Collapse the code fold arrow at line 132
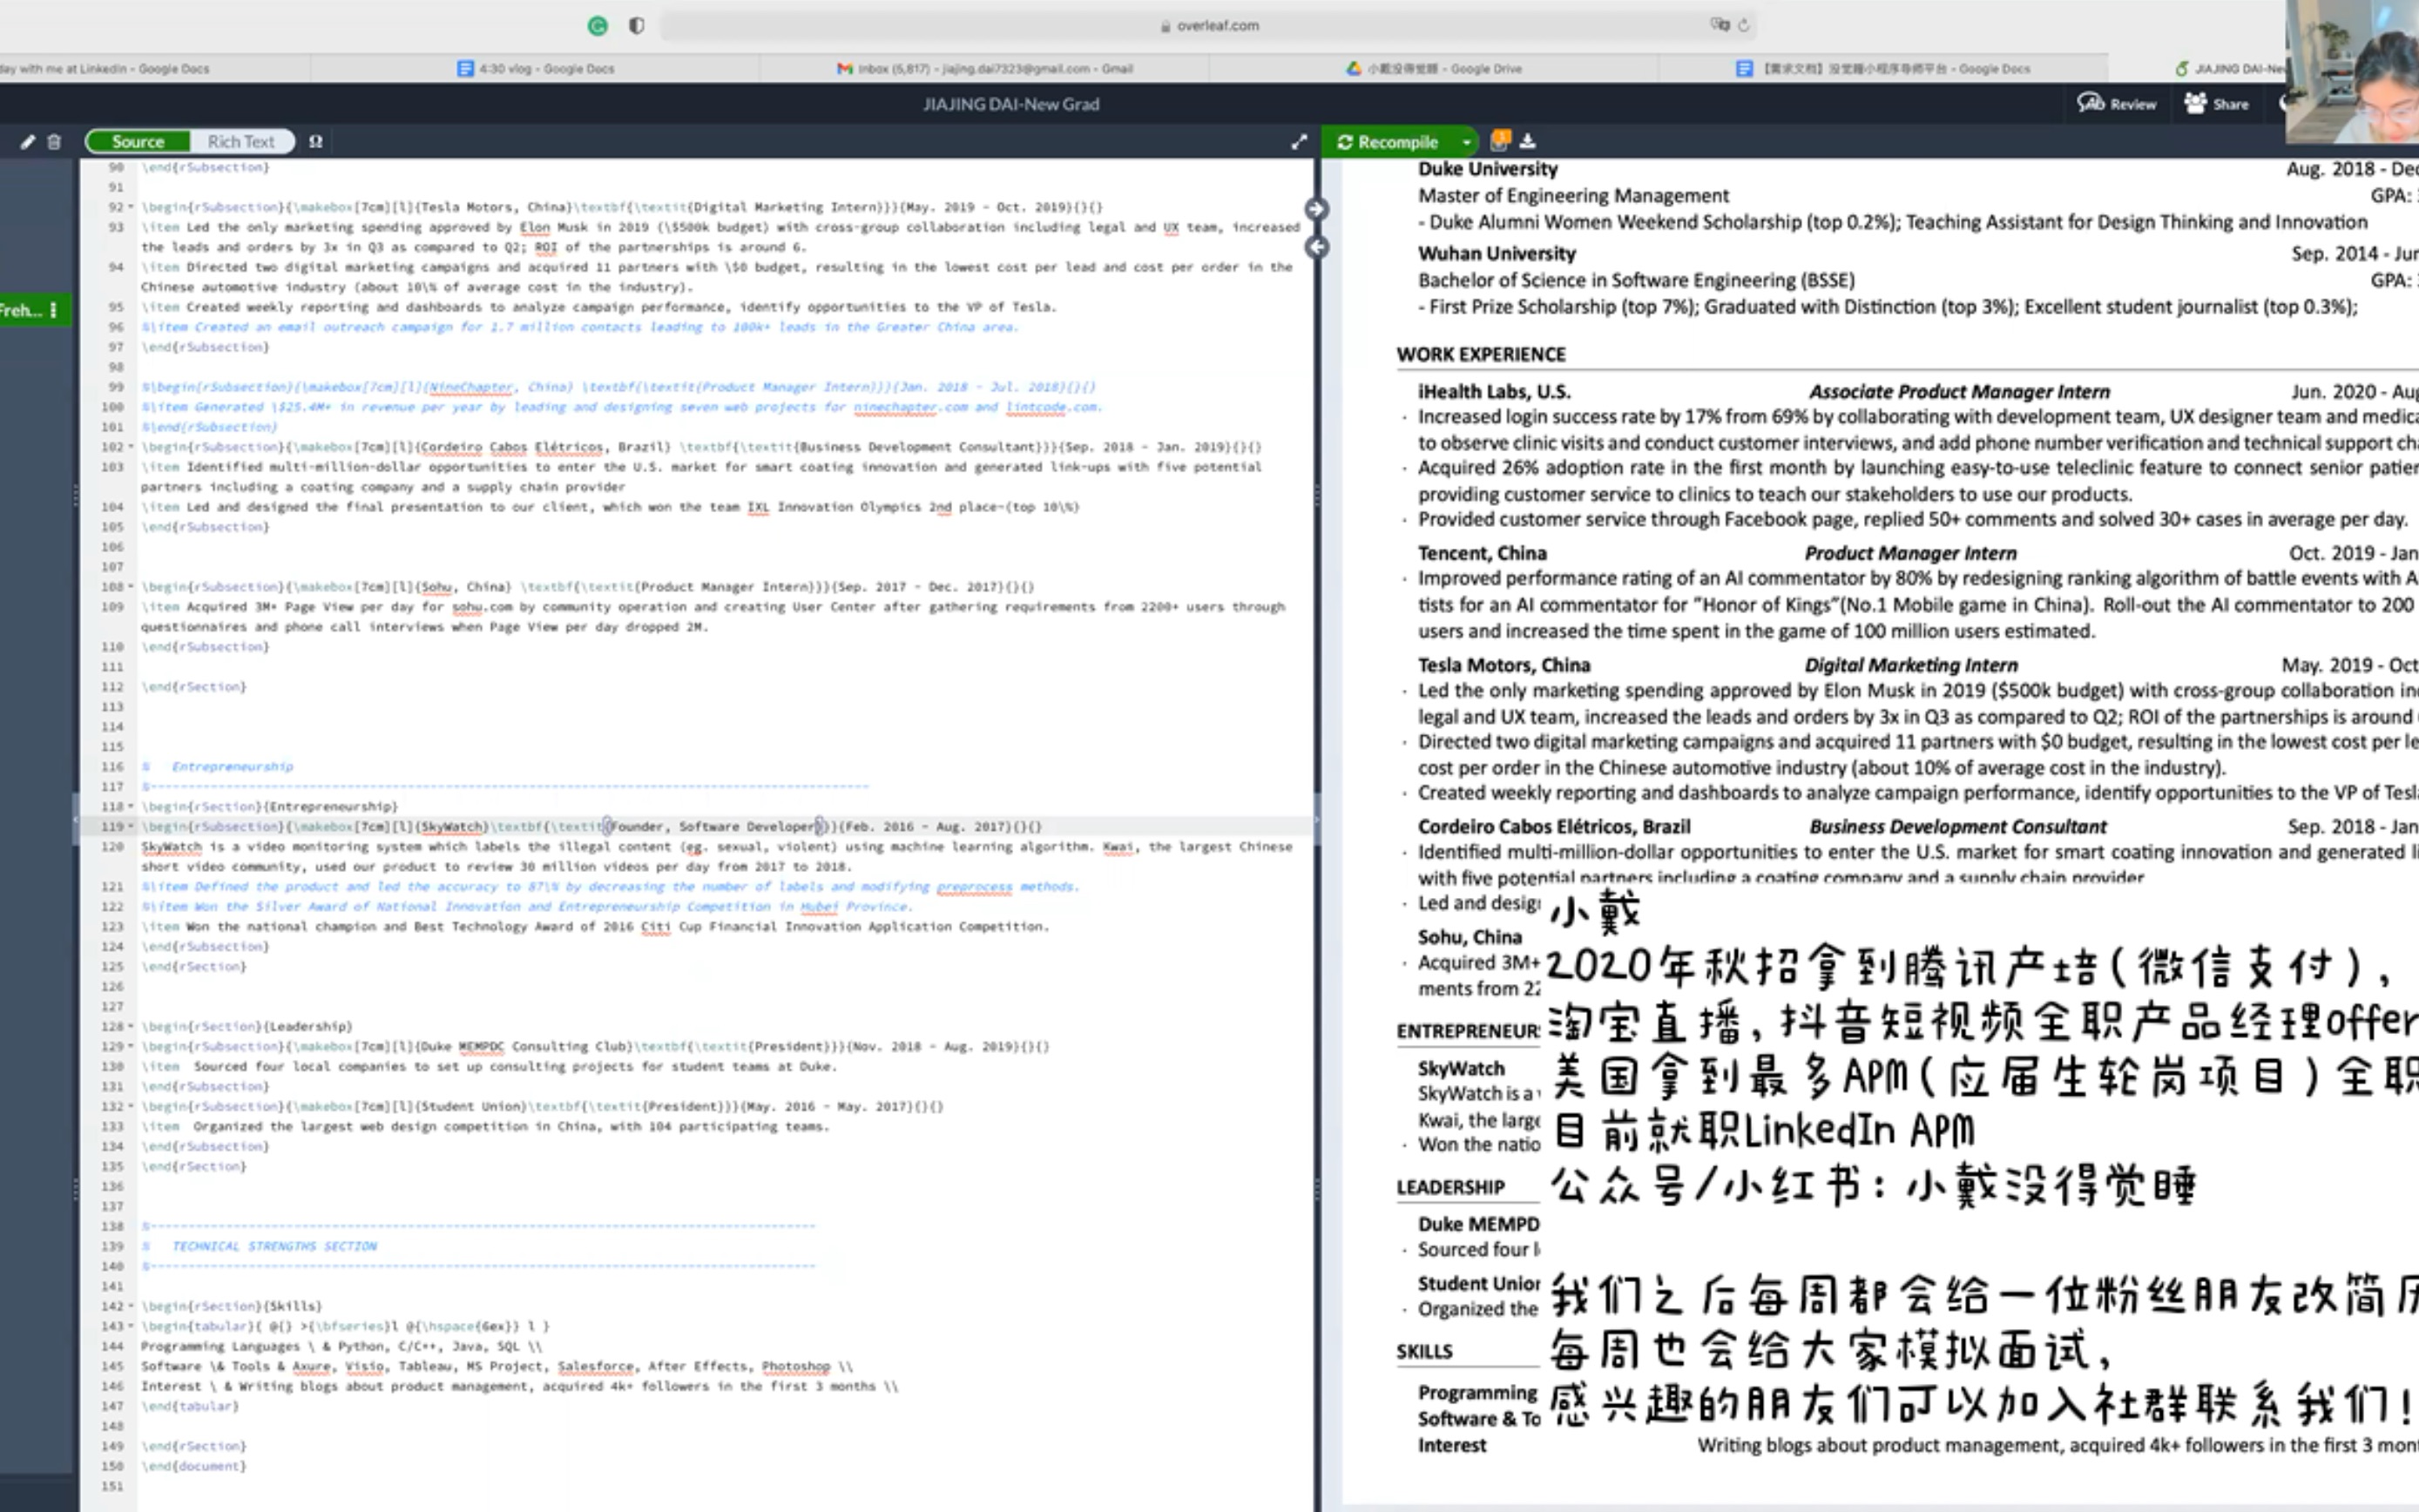 (x=131, y=1107)
